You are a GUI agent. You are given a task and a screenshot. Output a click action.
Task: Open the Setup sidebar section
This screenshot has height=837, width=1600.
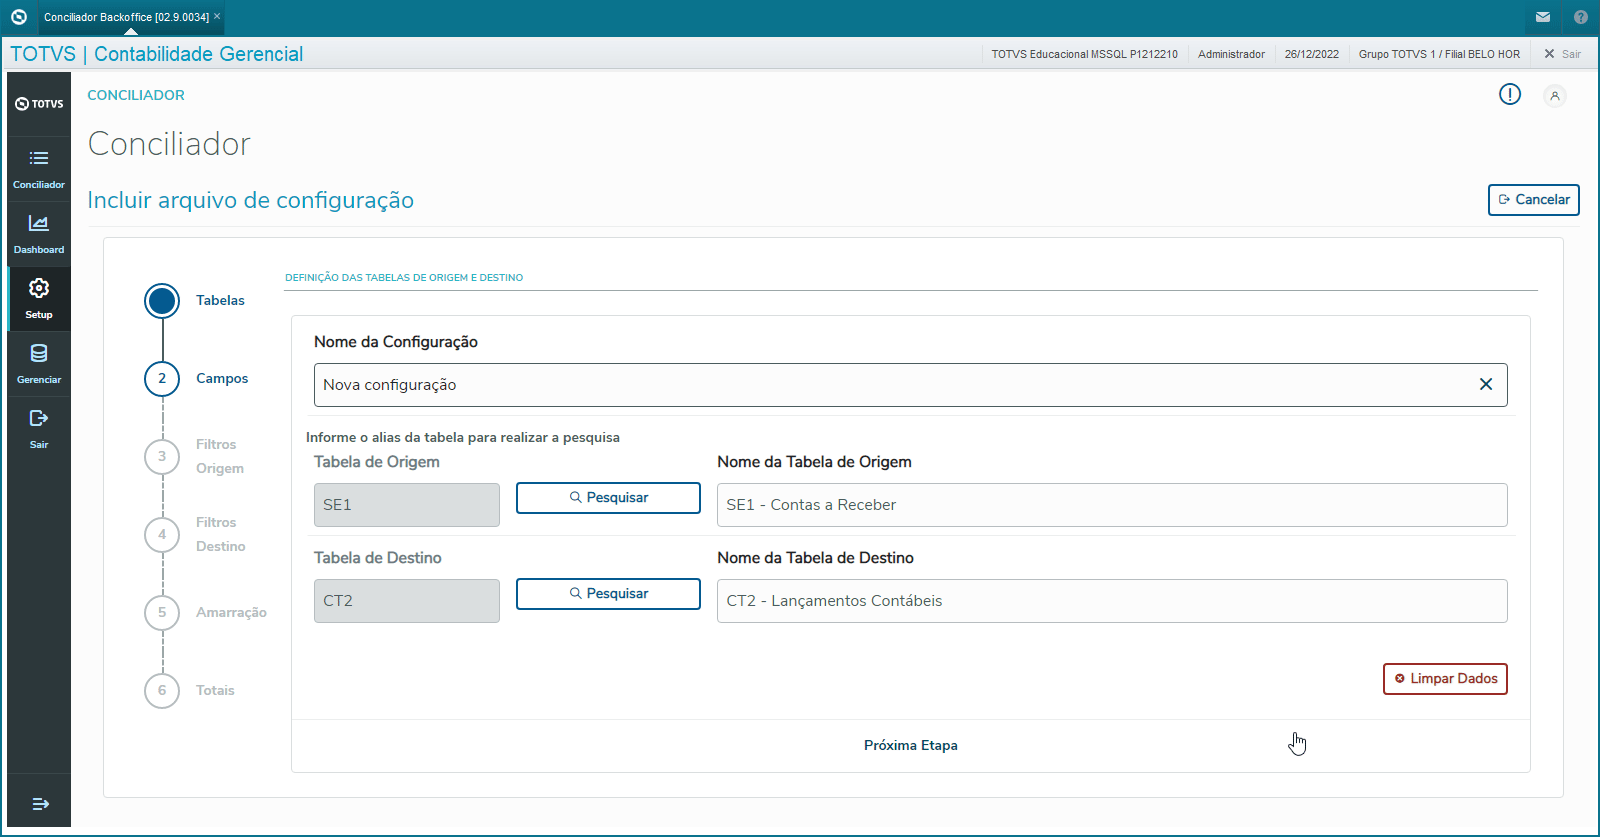(39, 299)
